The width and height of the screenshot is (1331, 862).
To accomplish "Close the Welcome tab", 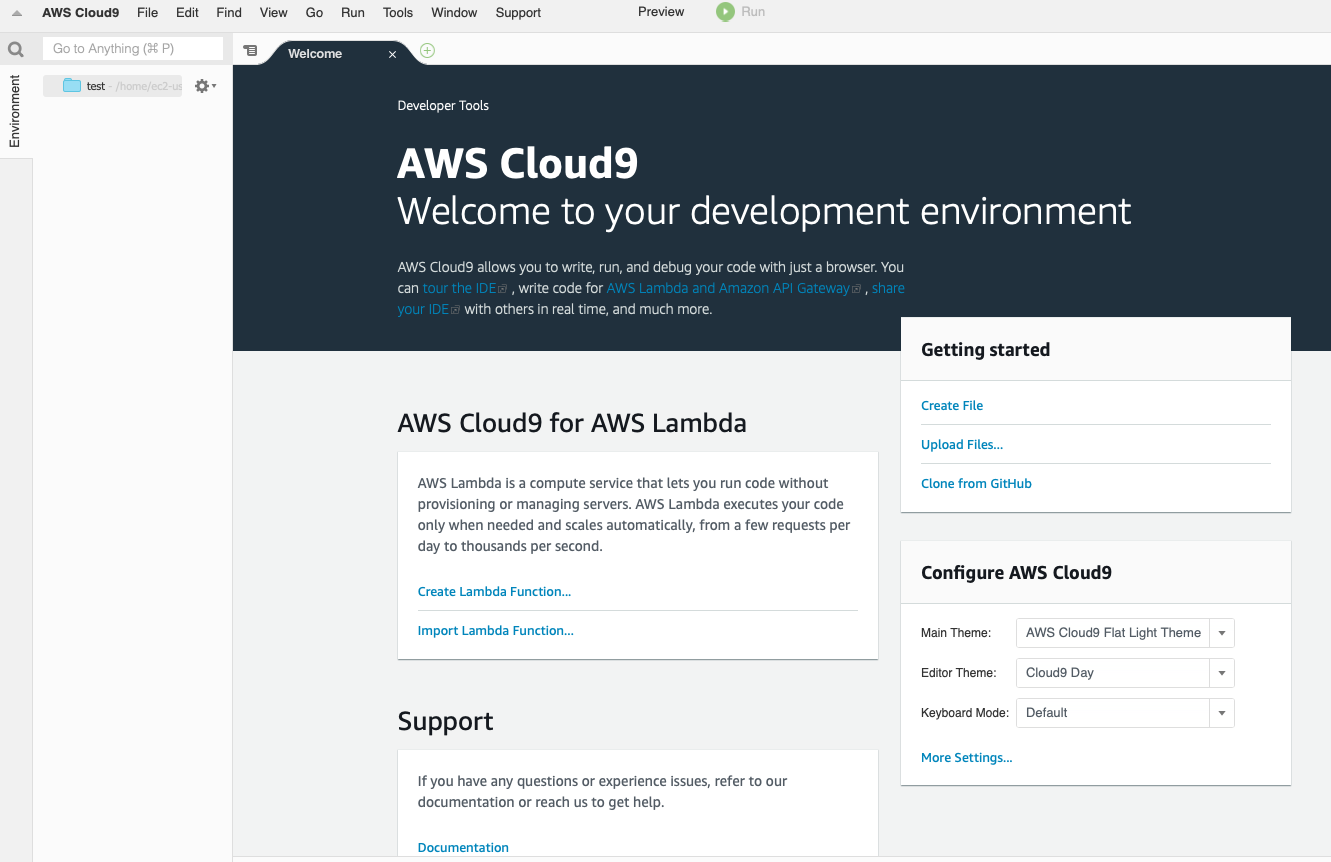I will coord(393,55).
